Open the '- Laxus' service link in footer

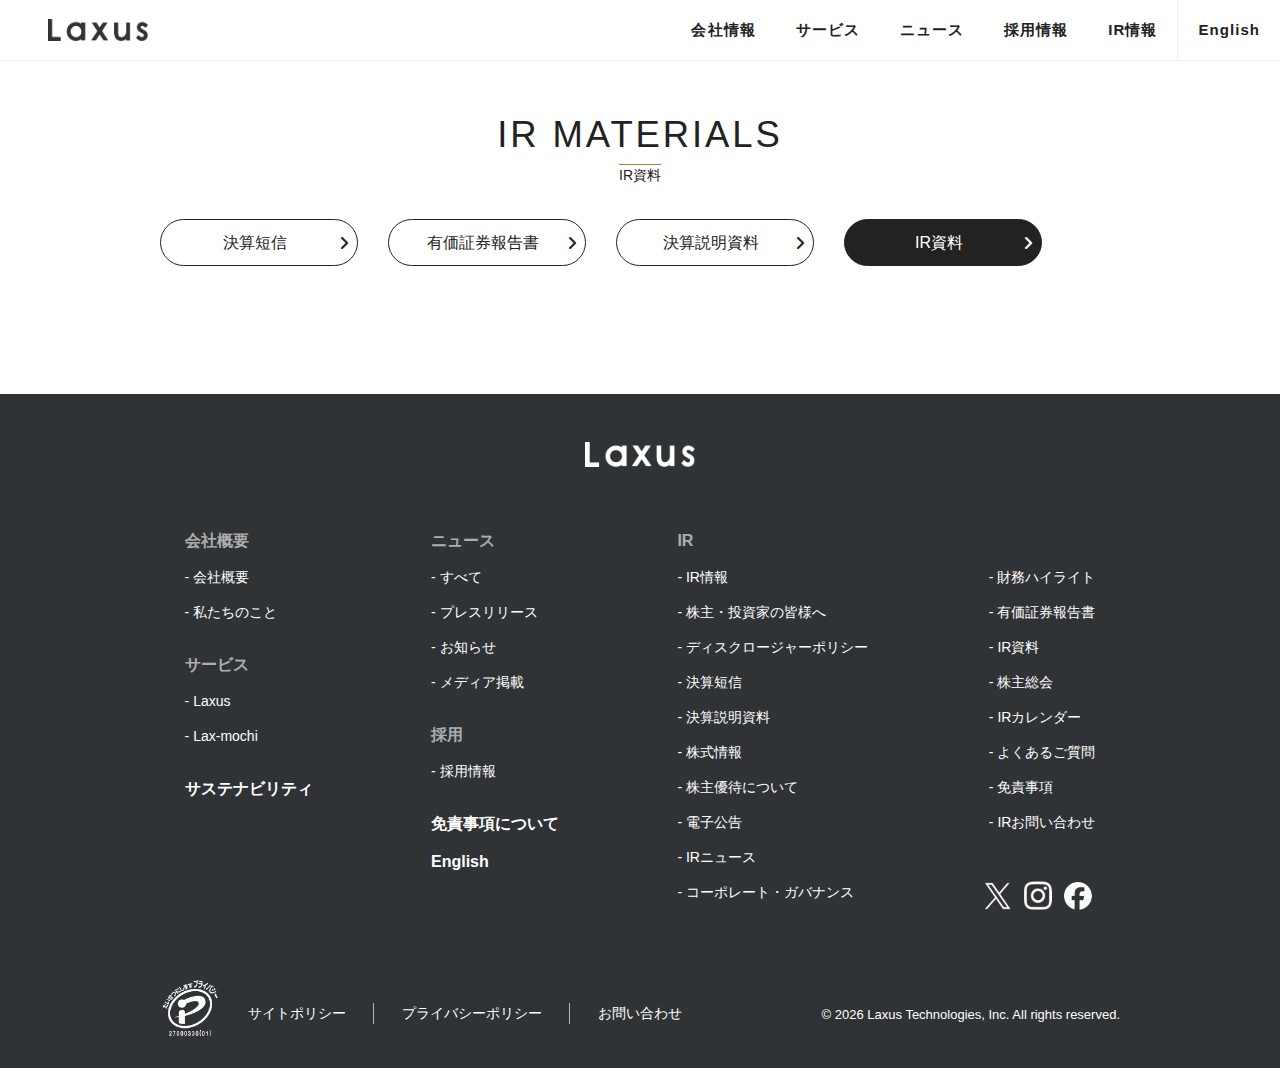click(208, 701)
